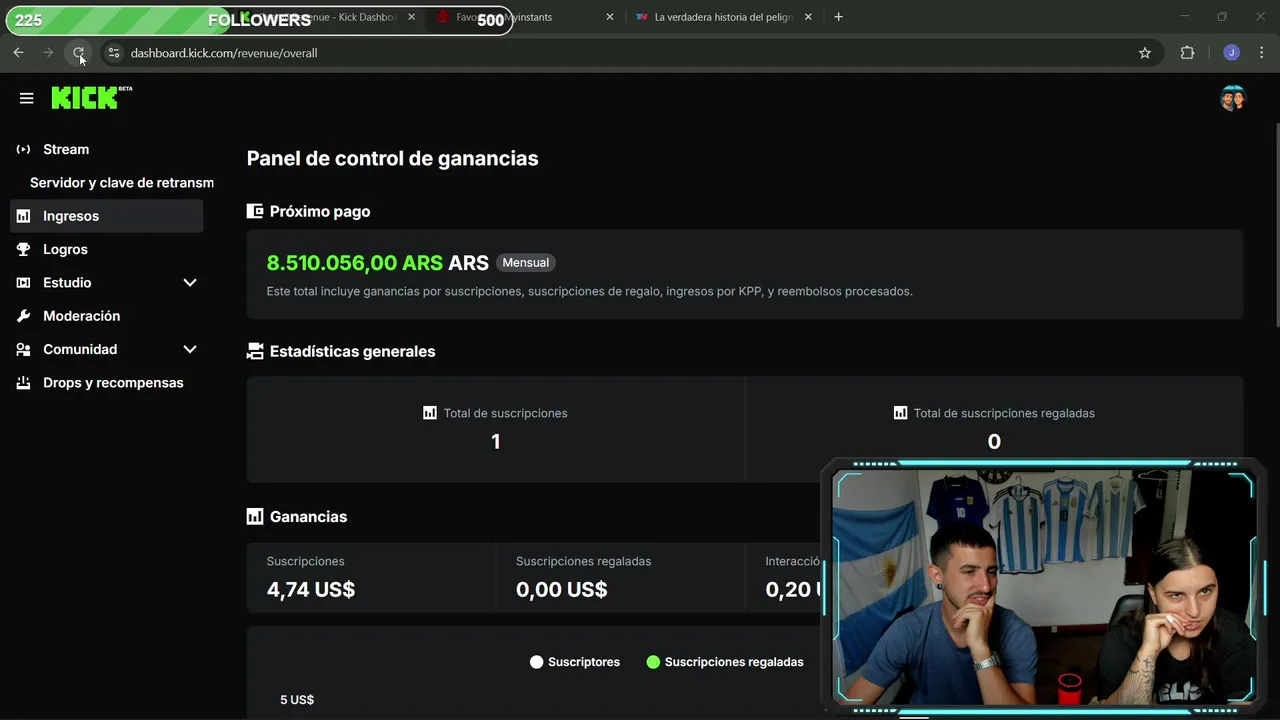Open the user avatar menu
Viewport: 1280px width, 720px height.
(x=1232, y=98)
